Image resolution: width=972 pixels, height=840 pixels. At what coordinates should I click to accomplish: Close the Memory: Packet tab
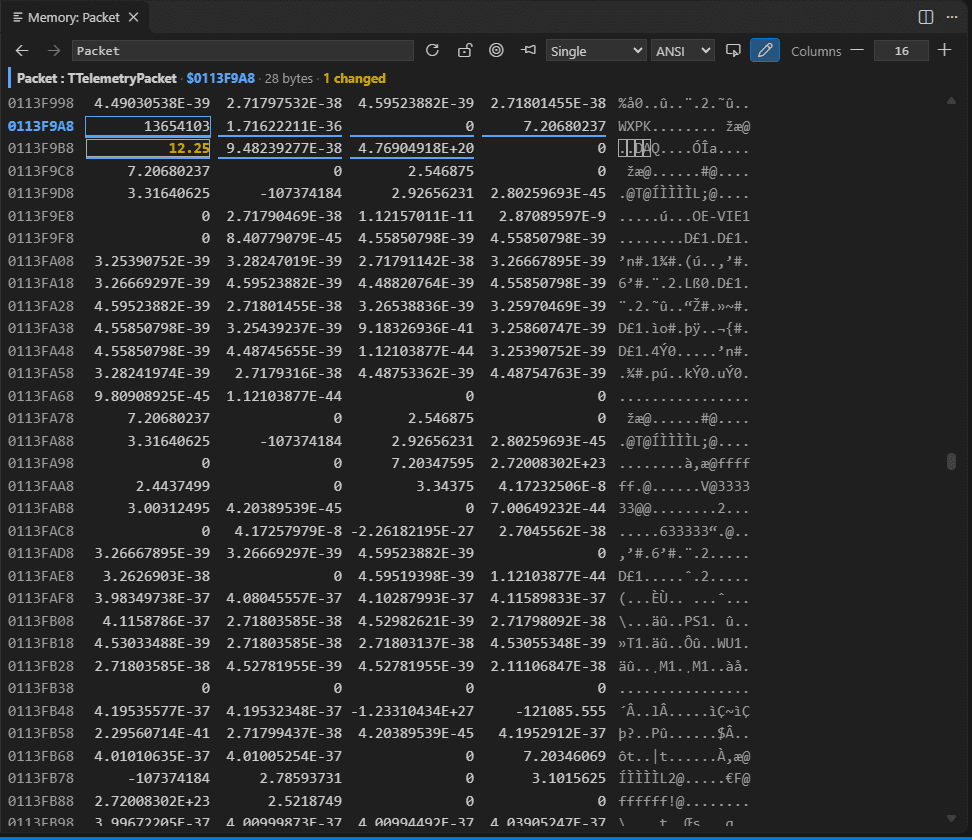133,17
